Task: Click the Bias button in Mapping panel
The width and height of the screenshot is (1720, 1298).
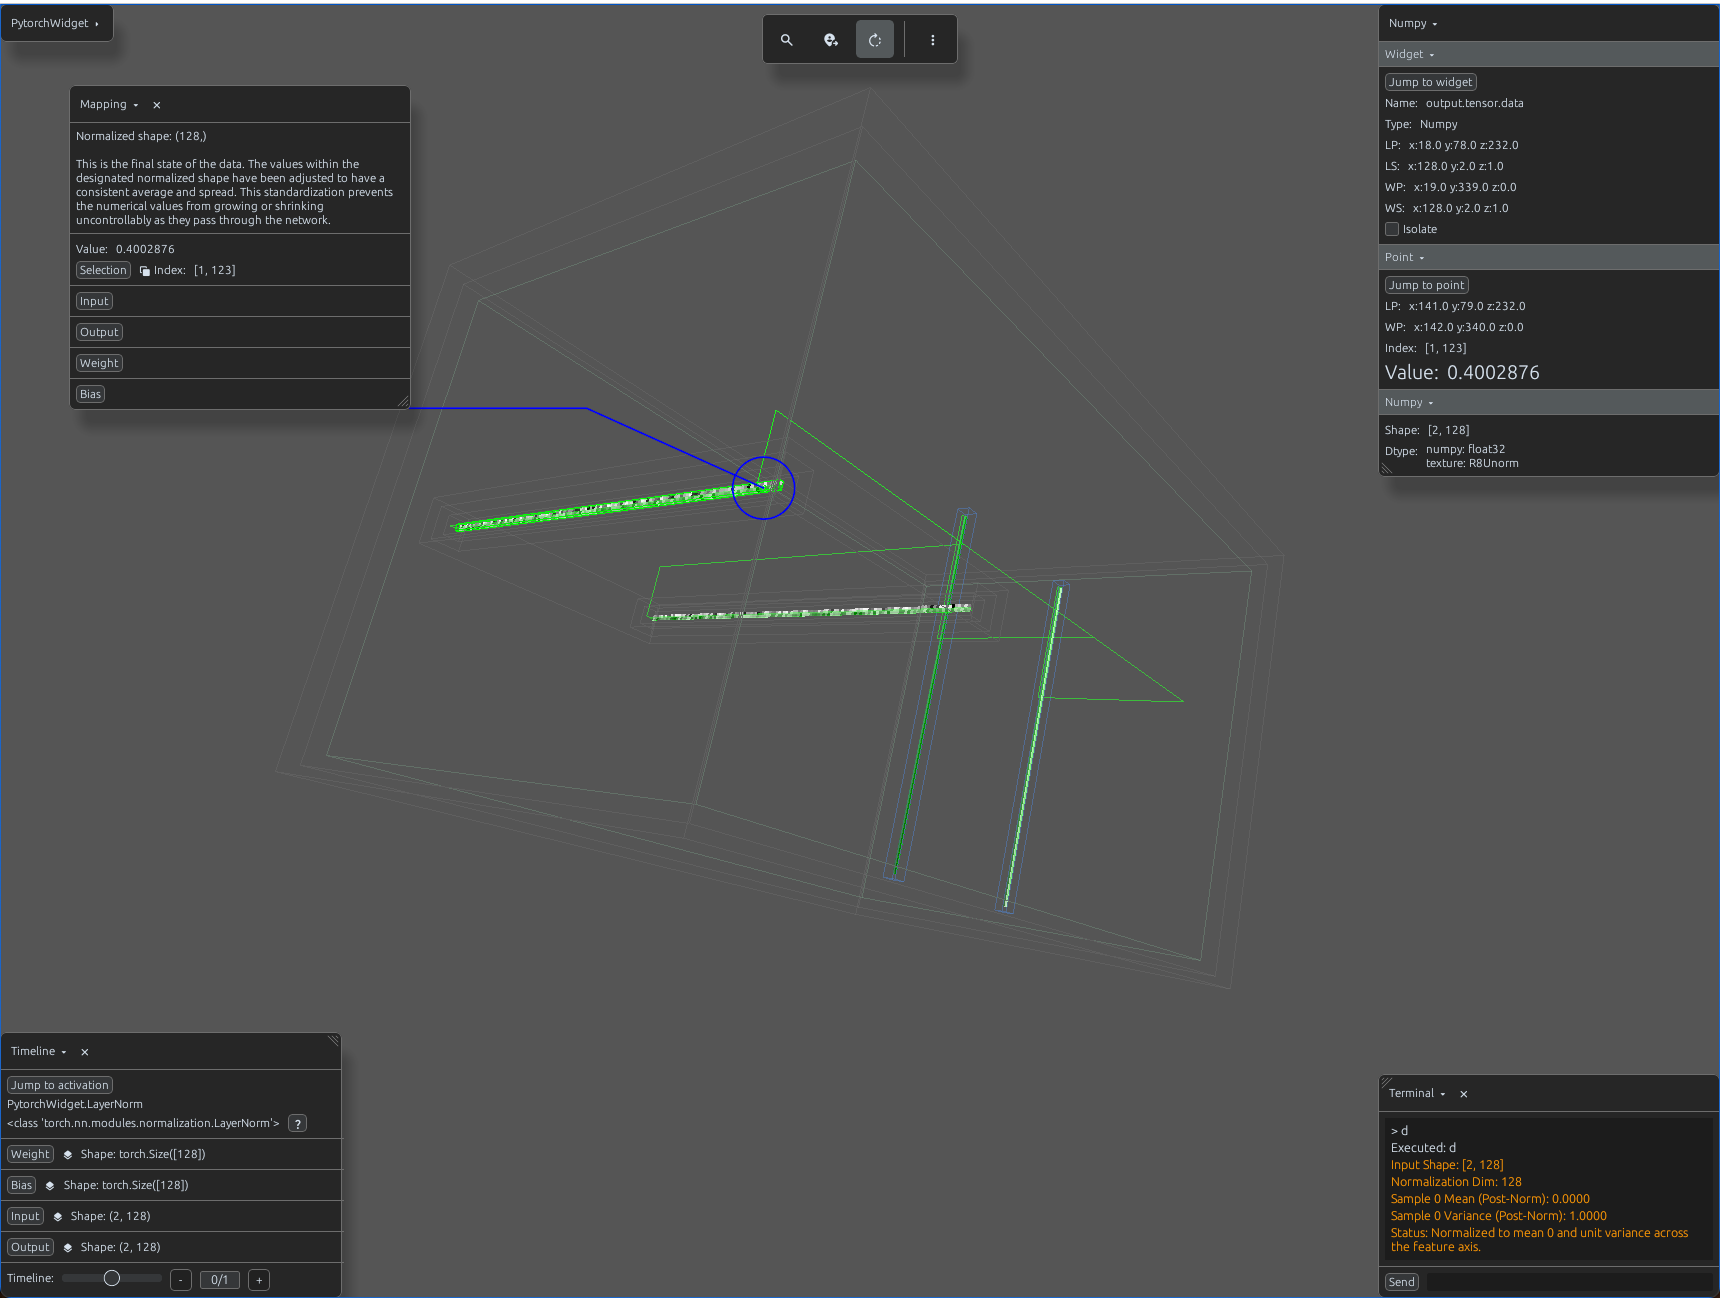Action: tap(90, 394)
